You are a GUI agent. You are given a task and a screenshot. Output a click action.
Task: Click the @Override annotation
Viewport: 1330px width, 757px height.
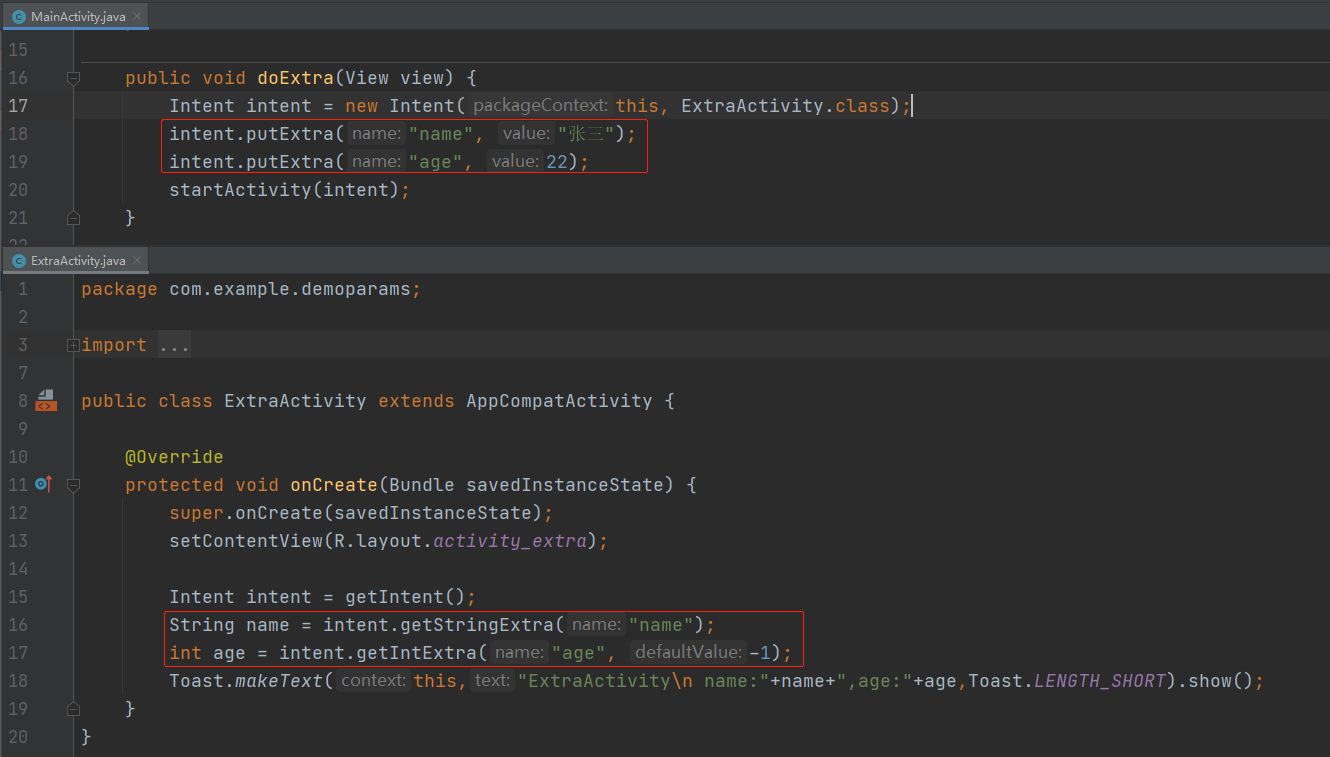pyautogui.click(x=174, y=457)
